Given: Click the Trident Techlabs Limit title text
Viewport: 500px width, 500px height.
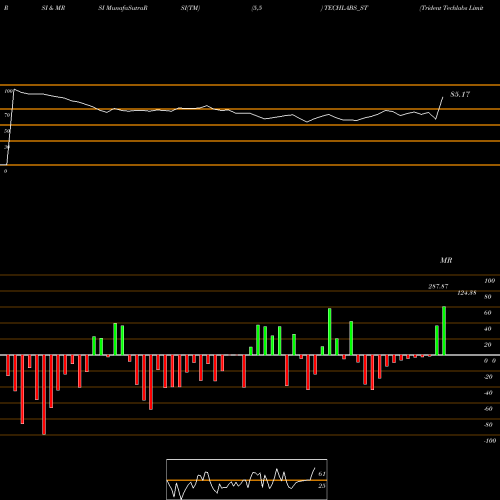Looking at the screenshot, I should (x=451, y=8).
